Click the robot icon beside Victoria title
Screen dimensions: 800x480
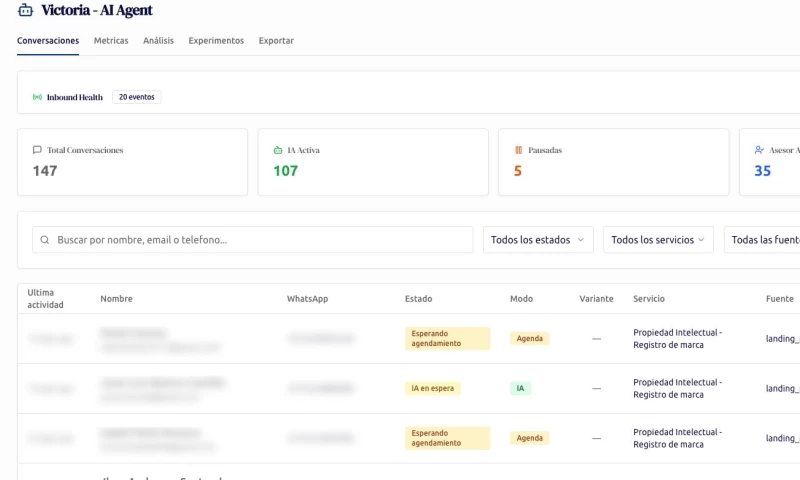pos(26,10)
